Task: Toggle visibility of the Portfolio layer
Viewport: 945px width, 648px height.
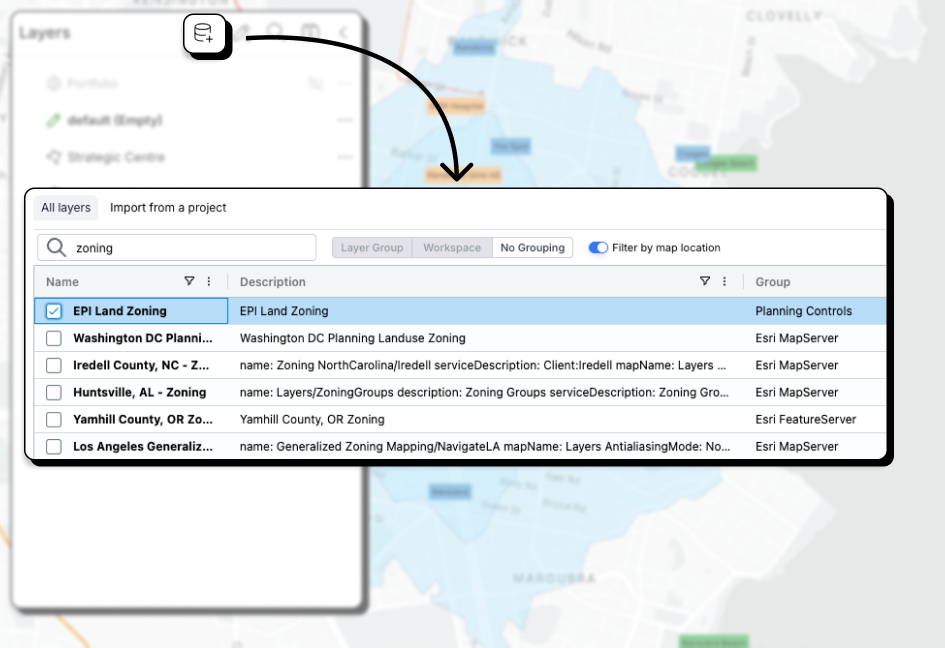Action: coord(316,84)
